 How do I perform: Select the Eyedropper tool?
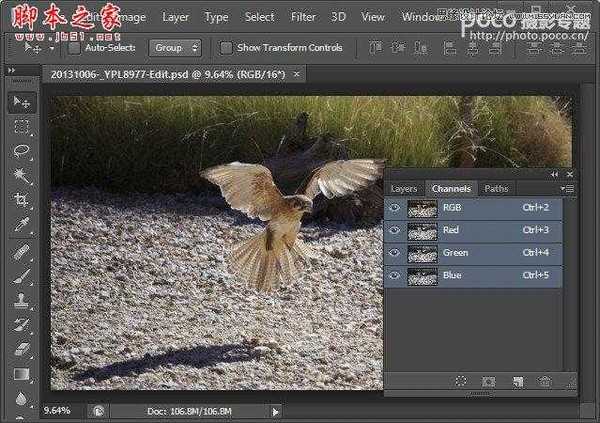21,225
